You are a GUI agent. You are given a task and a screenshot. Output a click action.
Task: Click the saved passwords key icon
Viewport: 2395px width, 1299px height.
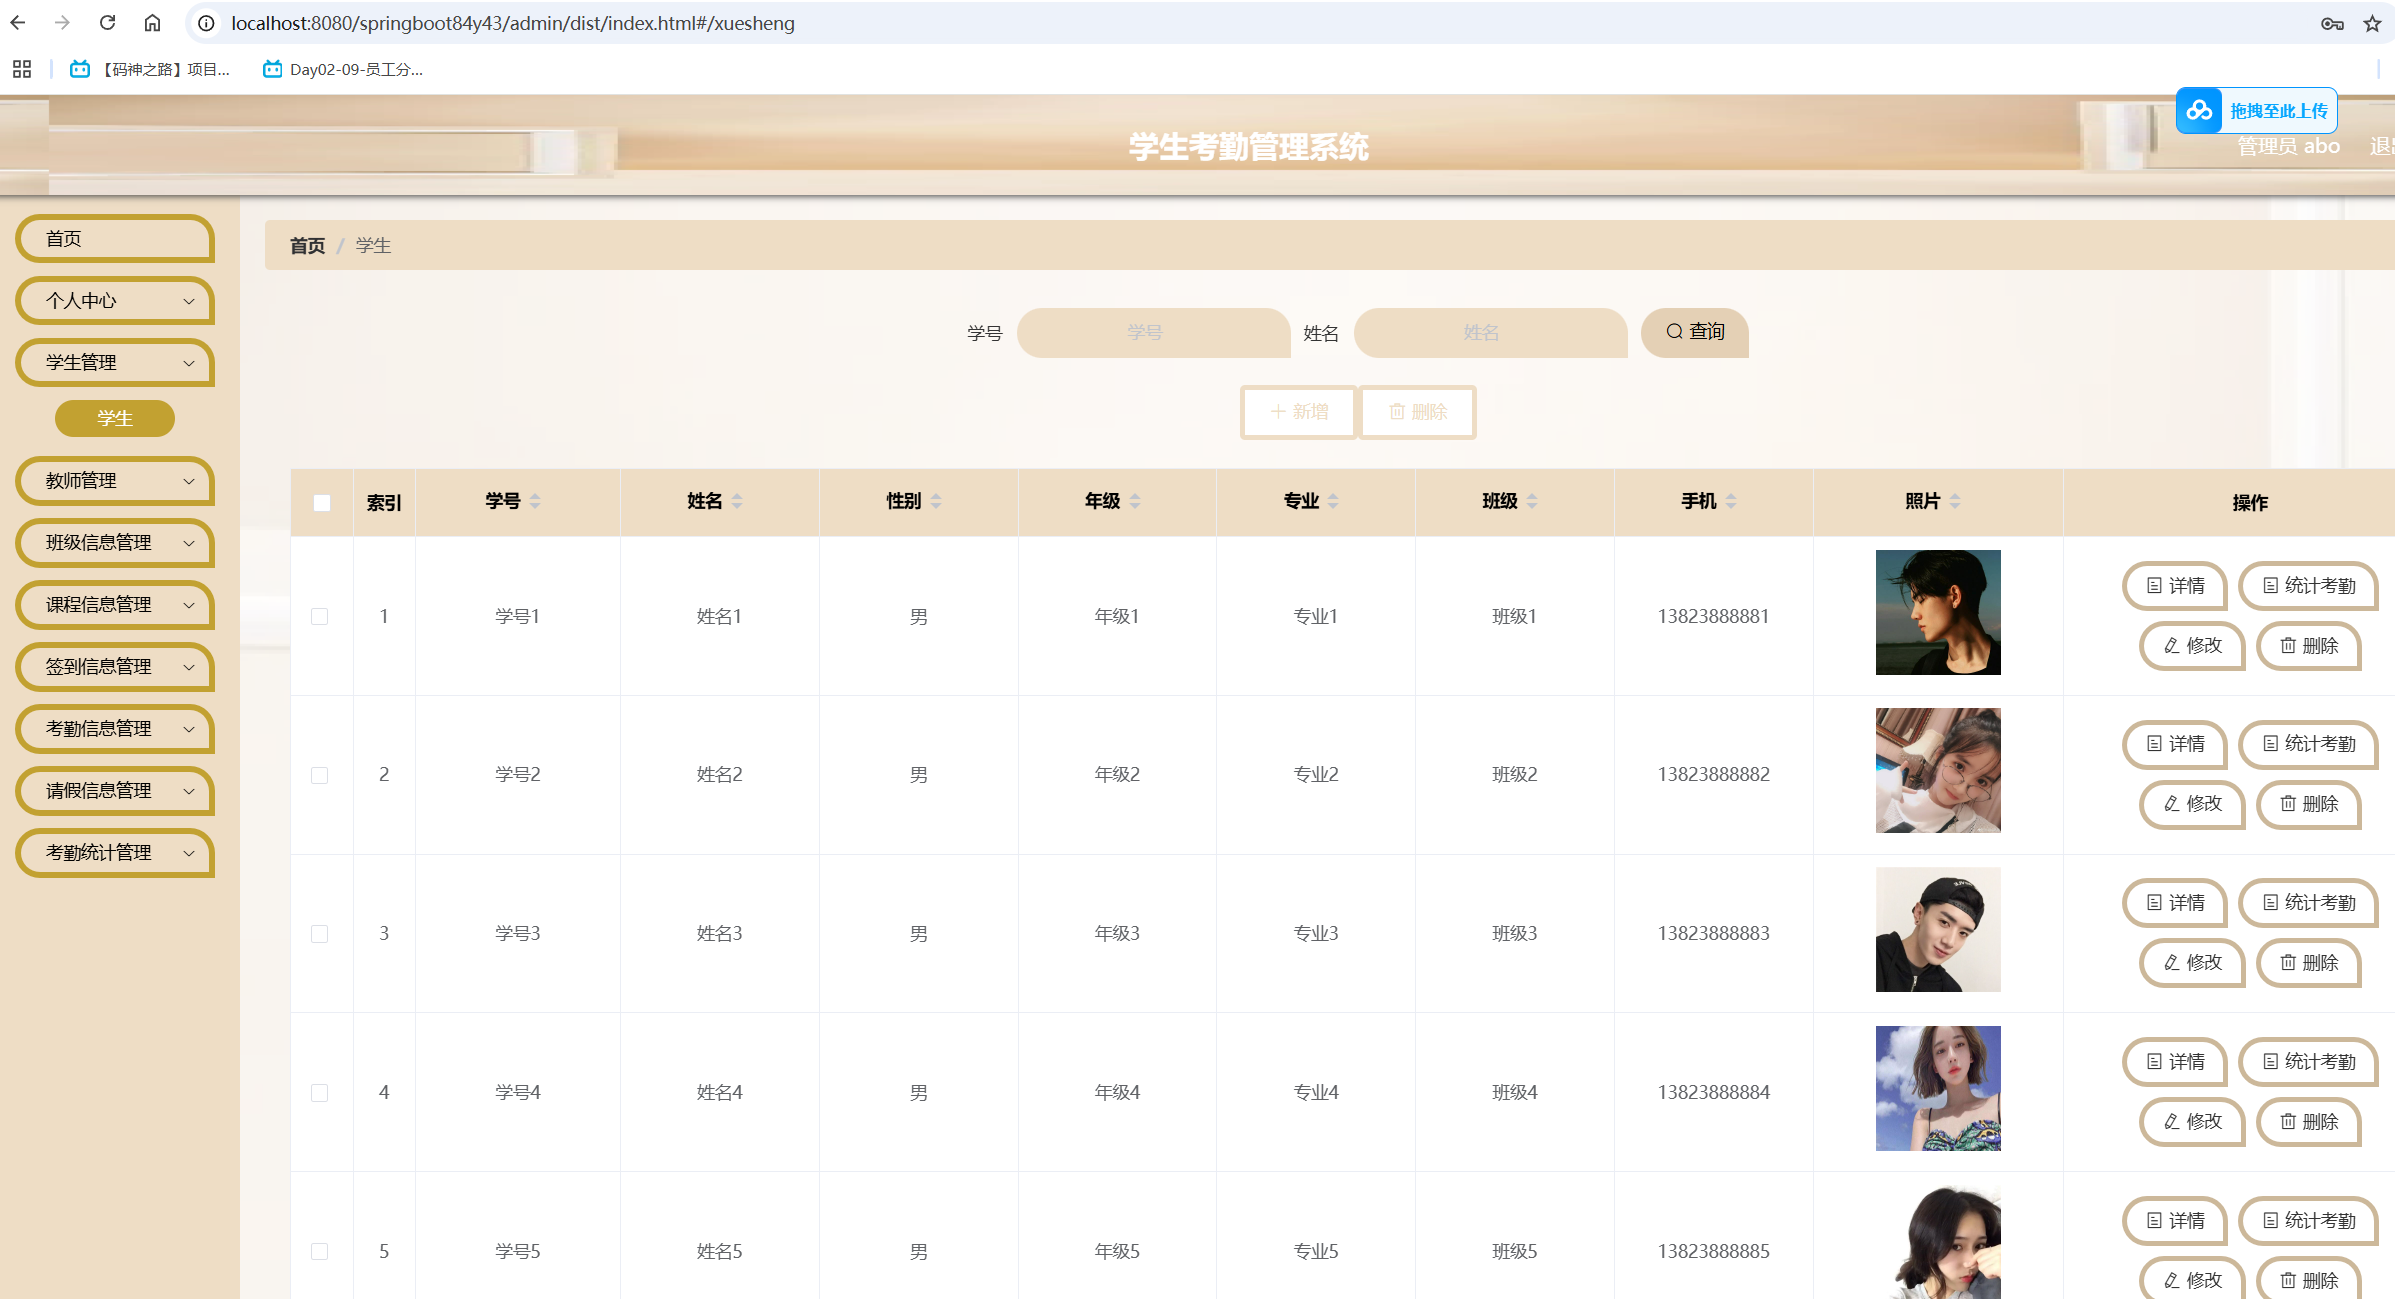click(x=2332, y=23)
